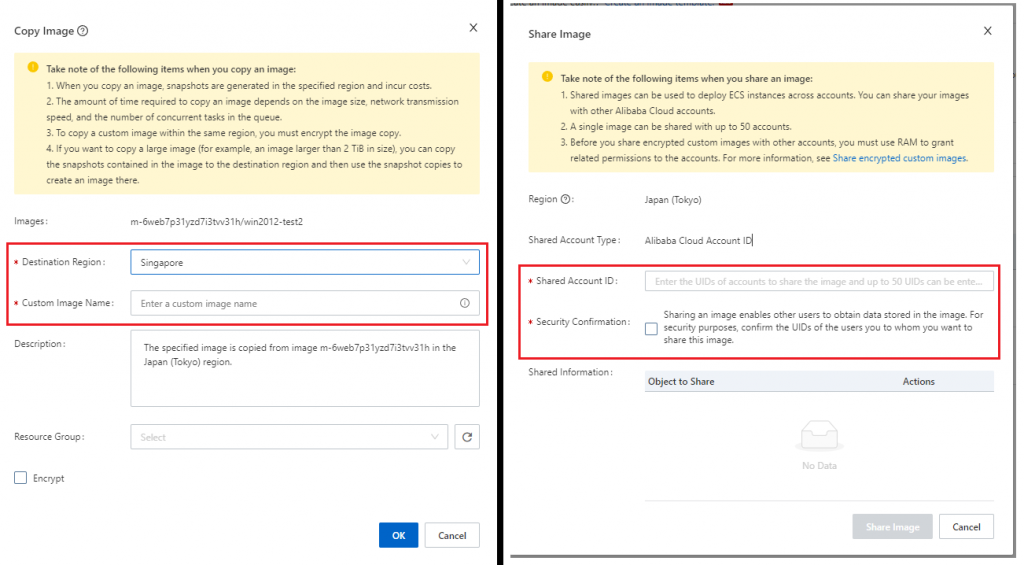Cancel the Share Image dialog
Viewport: 1024px width, 565px height.
[966, 526]
